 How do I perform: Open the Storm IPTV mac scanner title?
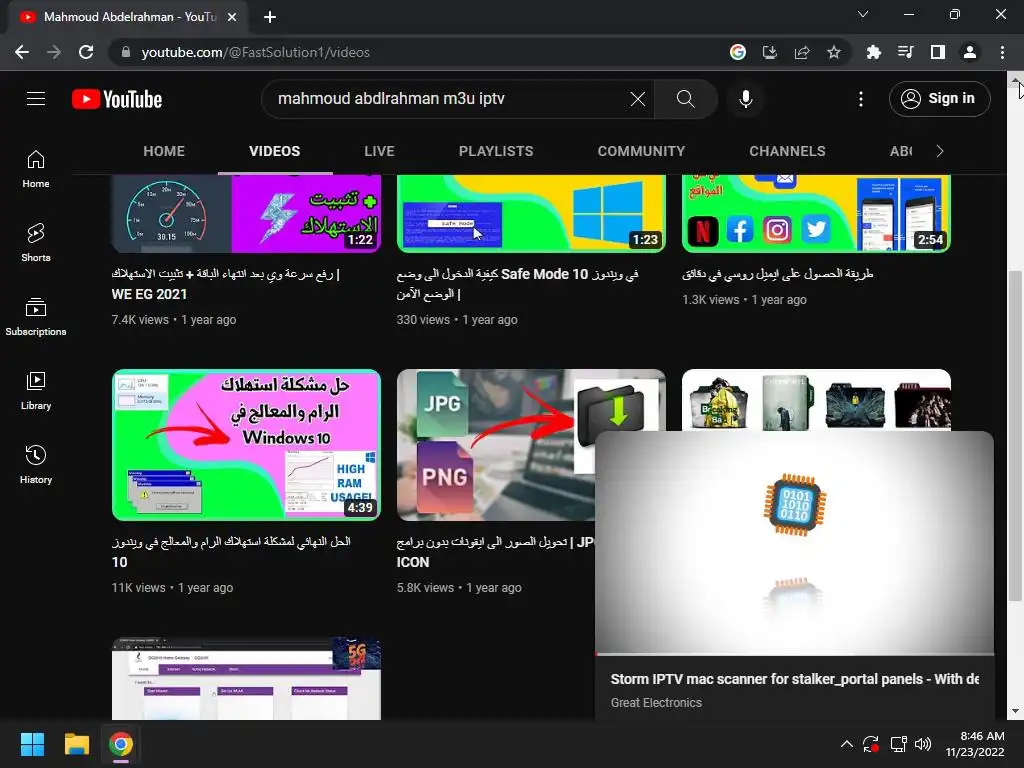[x=795, y=679]
